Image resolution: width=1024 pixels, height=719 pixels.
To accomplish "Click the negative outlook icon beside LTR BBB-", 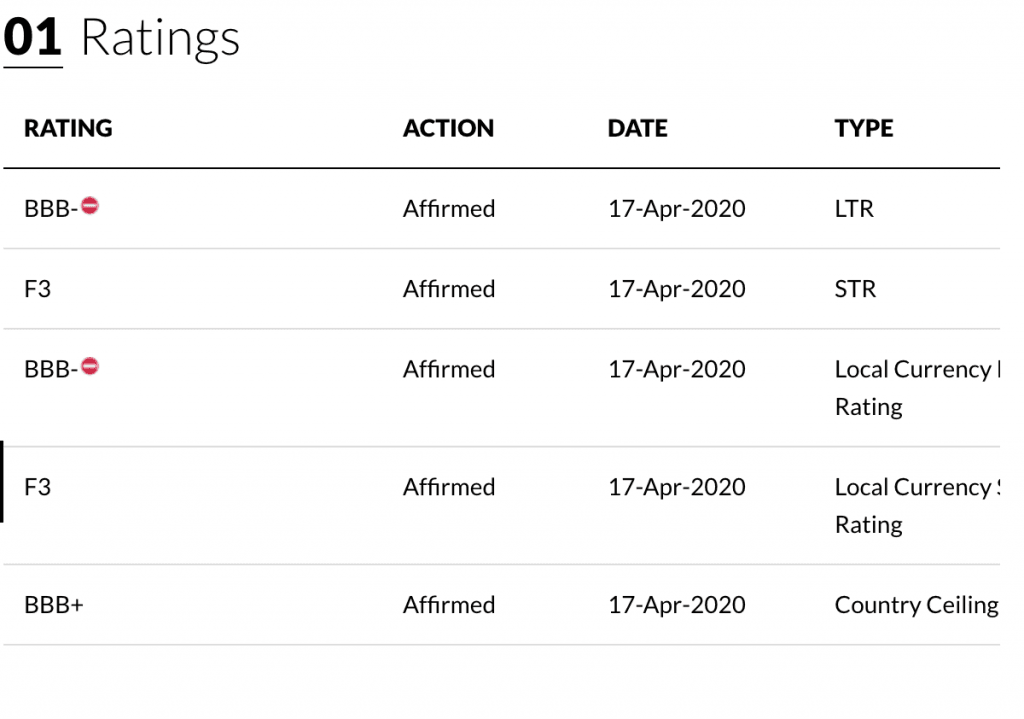I will 90,206.
